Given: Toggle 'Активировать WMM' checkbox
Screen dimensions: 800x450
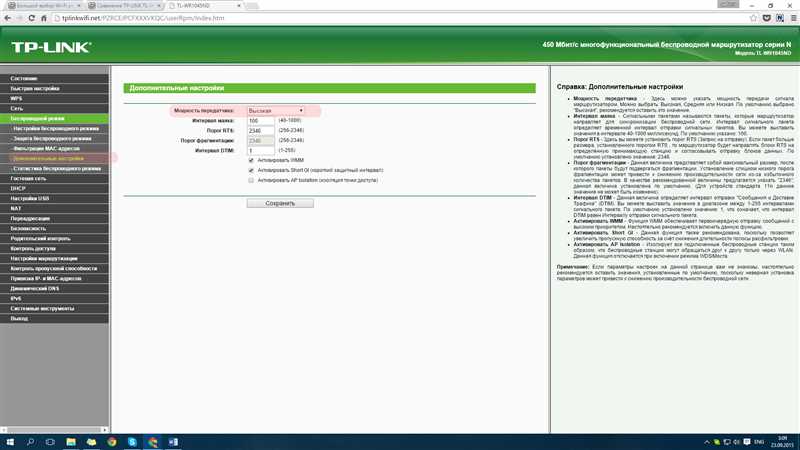Looking at the screenshot, I should (251, 160).
